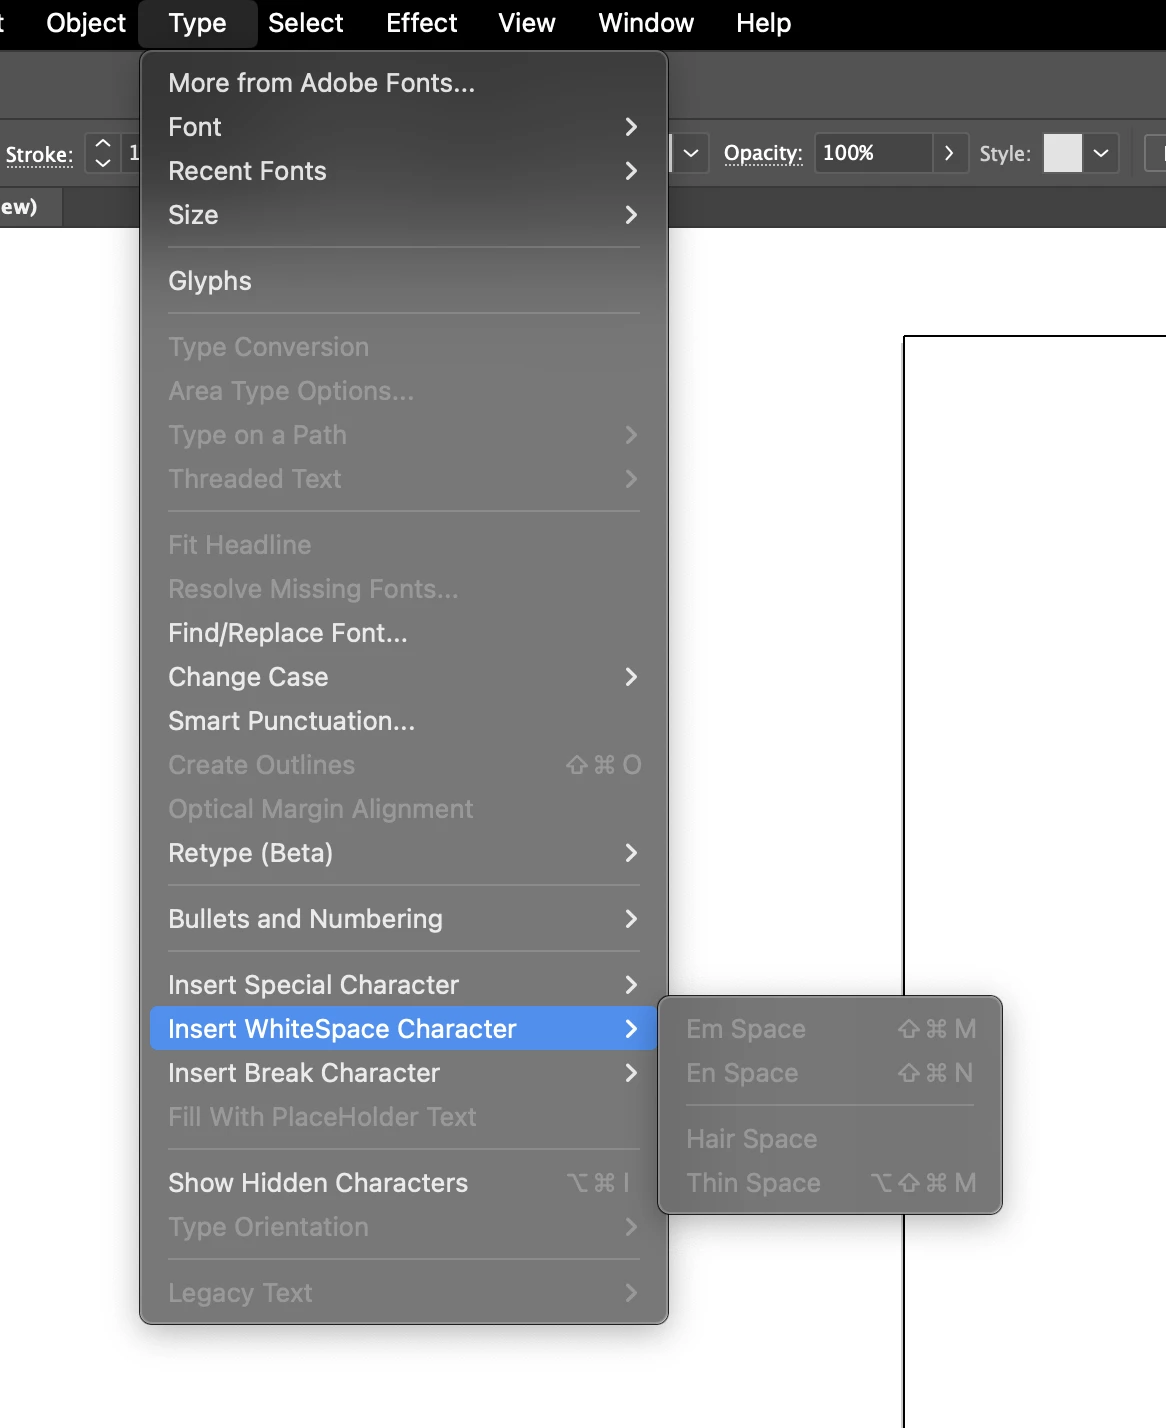Adjust the stroke weight stepper arrows
This screenshot has height=1428, width=1166.
point(102,153)
